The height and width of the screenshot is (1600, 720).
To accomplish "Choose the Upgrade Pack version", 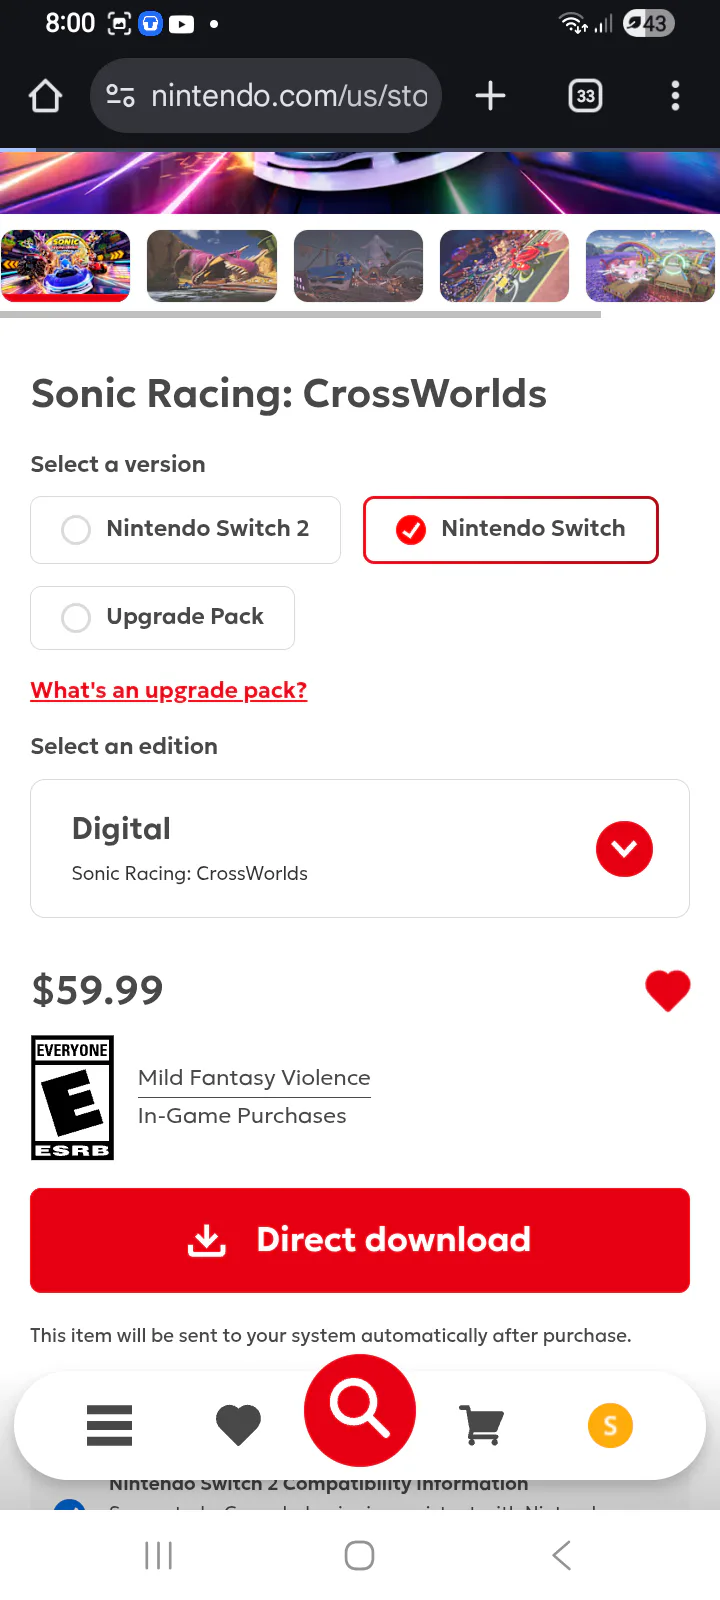I will tap(163, 617).
